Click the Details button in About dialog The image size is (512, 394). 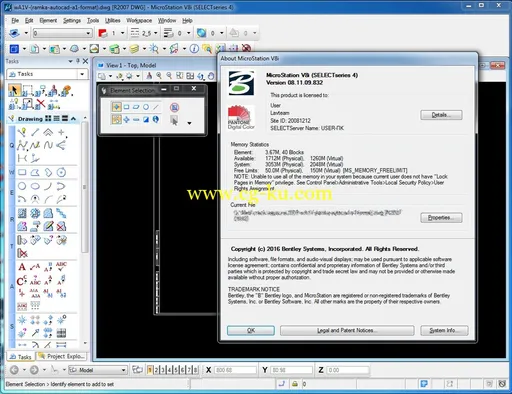pyautogui.click(x=441, y=115)
